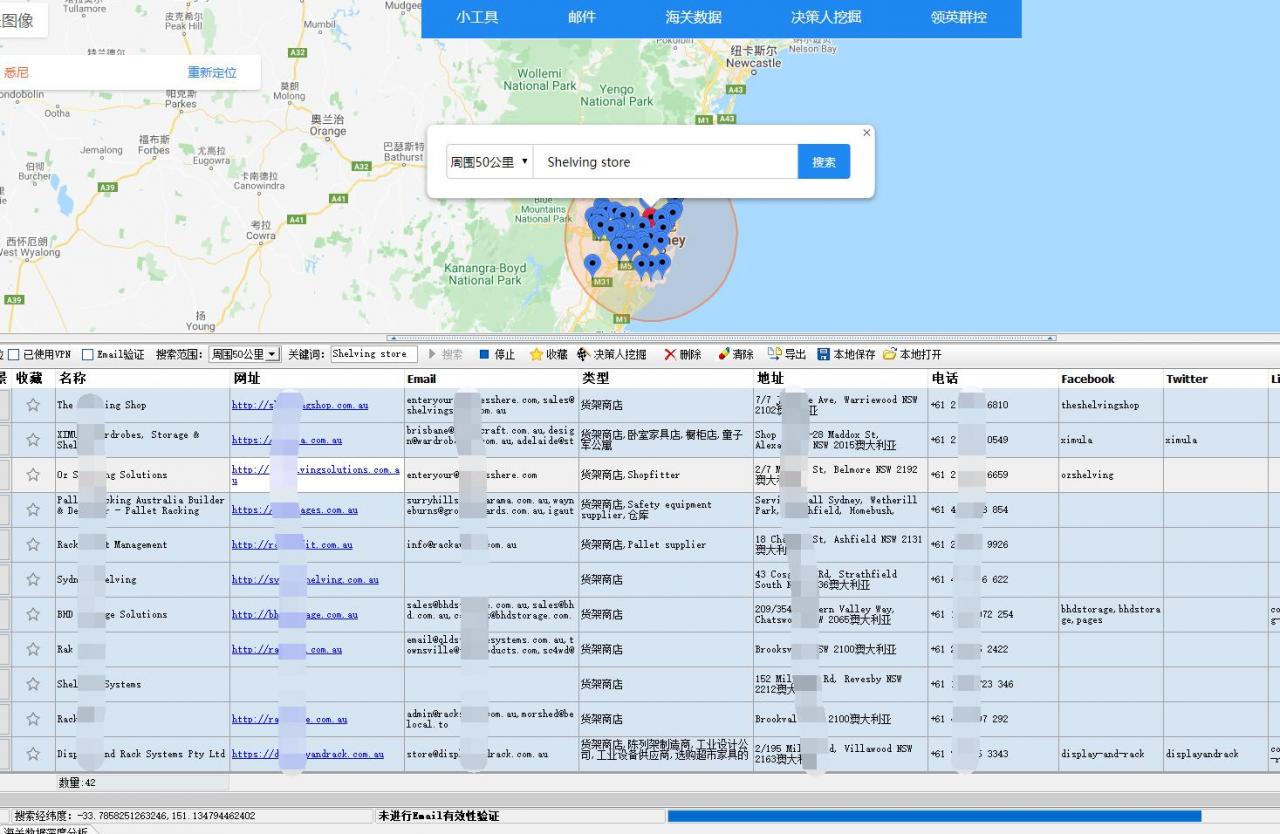Open the 搜索范围 dropdown in the toolbar
This screenshot has width=1280, height=834.
[x=244, y=354]
